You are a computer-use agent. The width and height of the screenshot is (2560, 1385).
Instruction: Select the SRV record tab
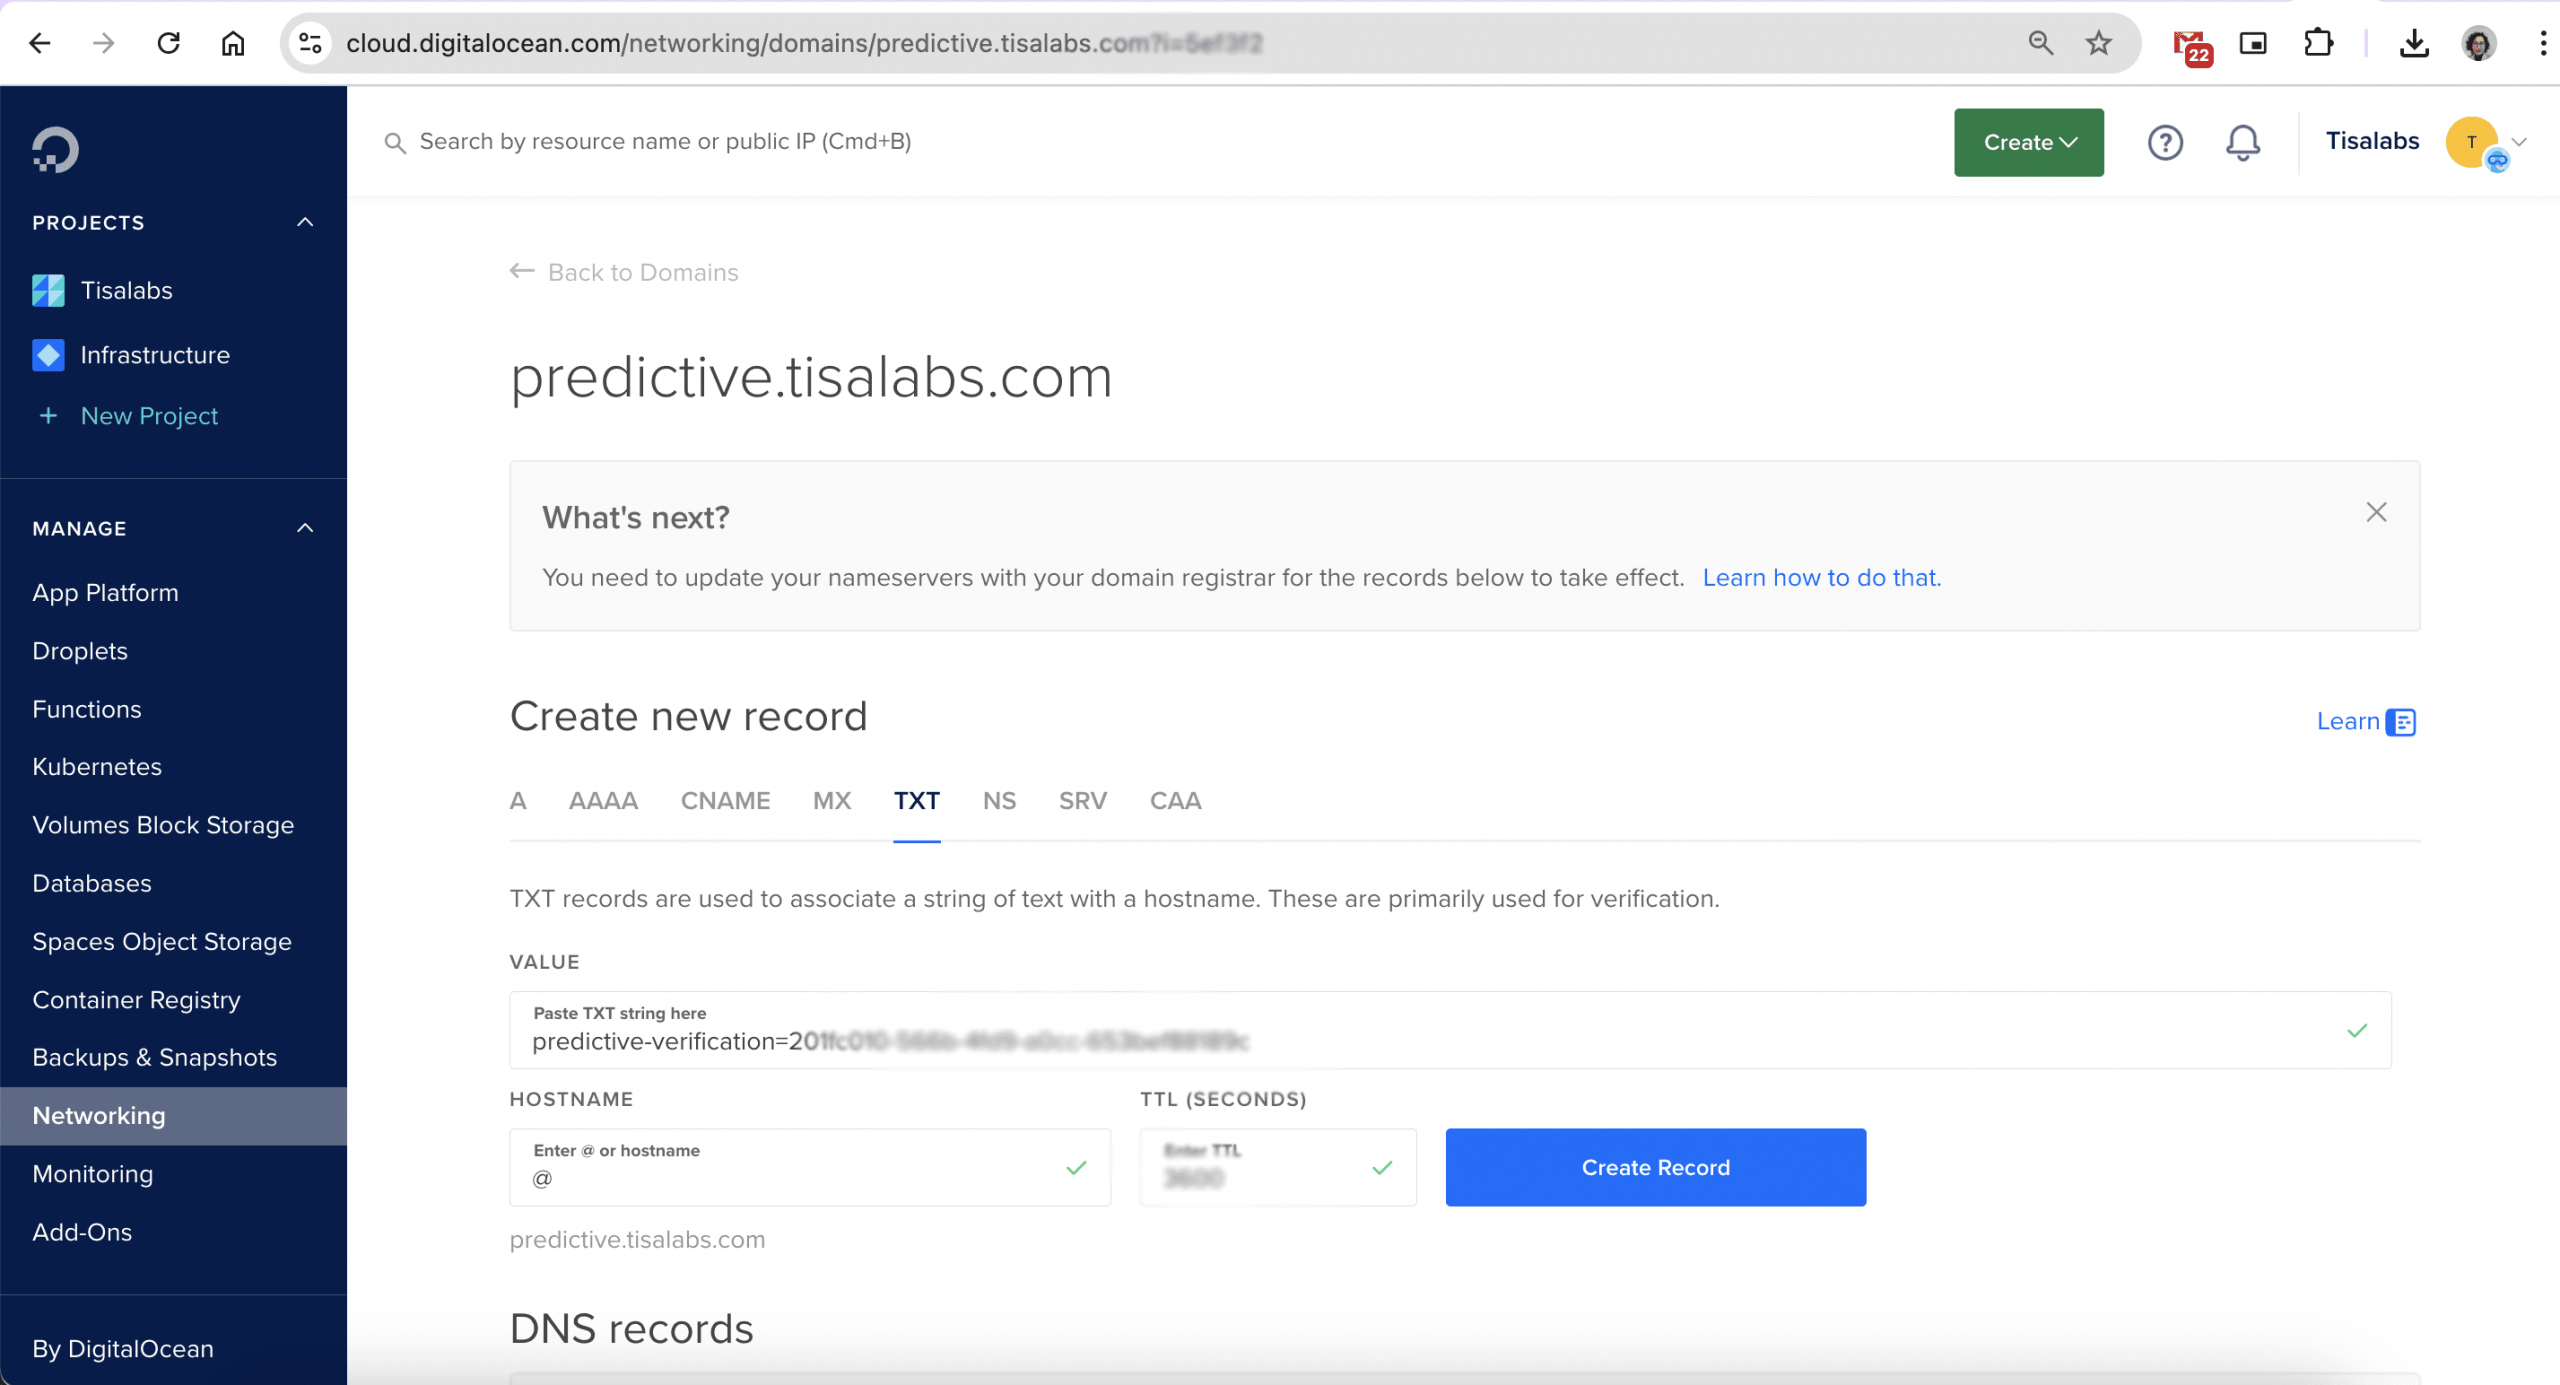(x=1083, y=801)
